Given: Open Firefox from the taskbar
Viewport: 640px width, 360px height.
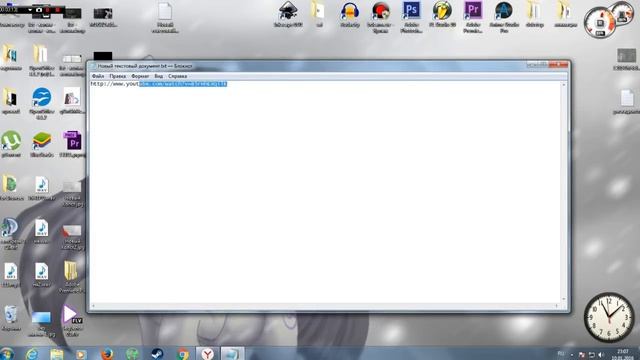Looking at the screenshot, I should [107, 354].
